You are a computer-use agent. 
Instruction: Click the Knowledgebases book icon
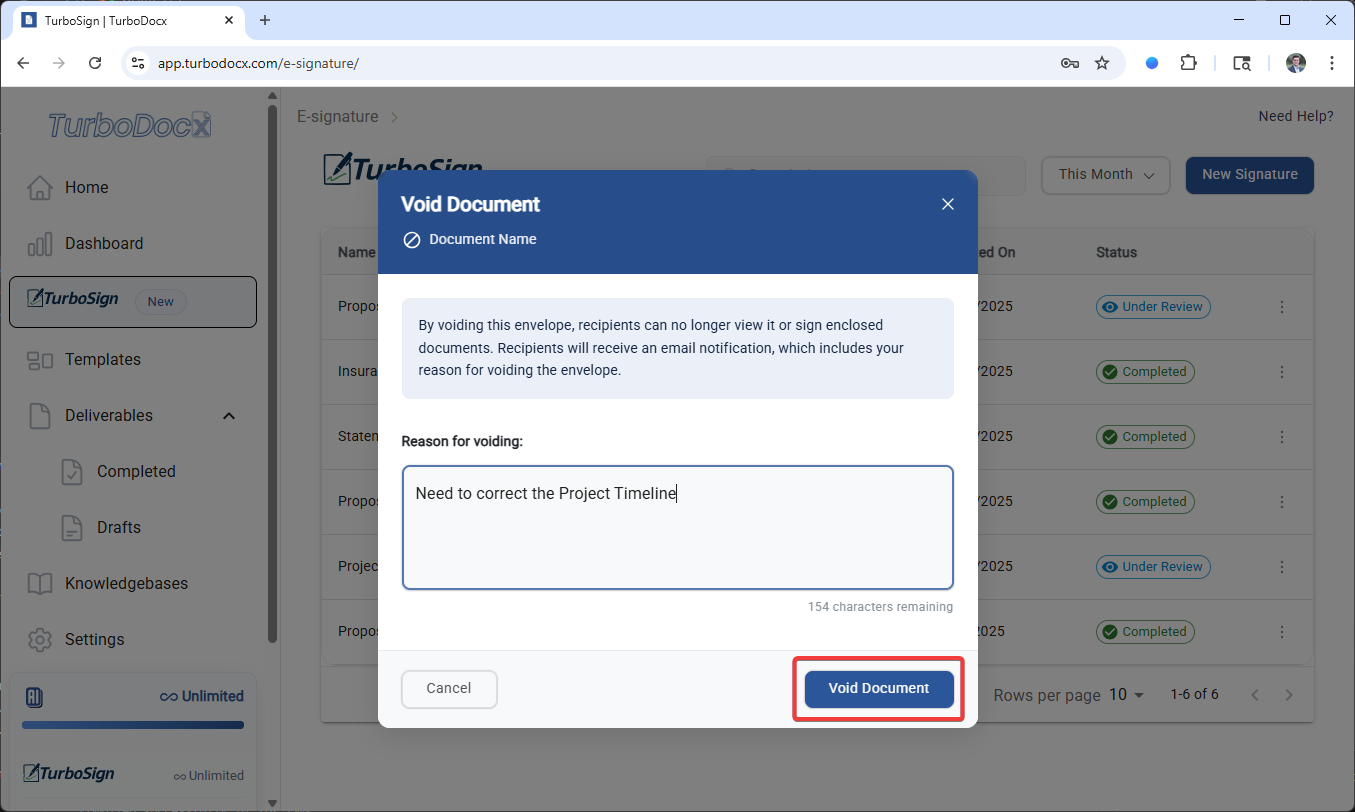tap(40, 584)
